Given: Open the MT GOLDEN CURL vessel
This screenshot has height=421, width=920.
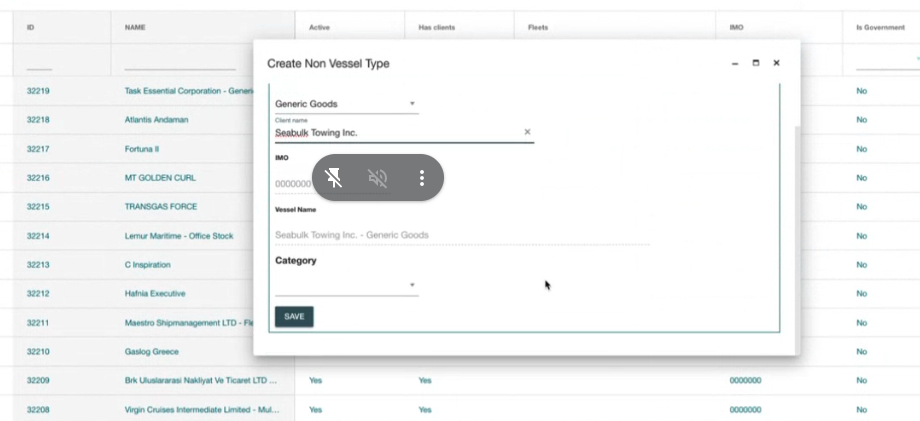Looking at the screenshot, I should pyautogui.click(x=160, y=178).
